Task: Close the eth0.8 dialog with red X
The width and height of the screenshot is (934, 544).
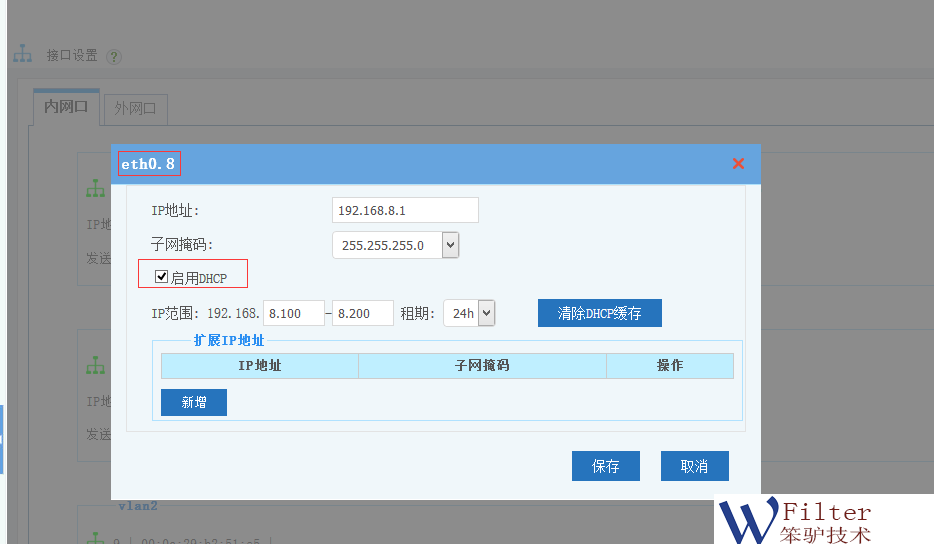Action: click(738, 164)
